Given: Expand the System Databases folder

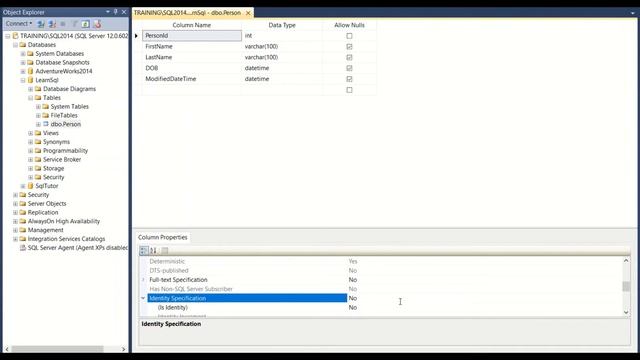Looking at the screenshot, I should click(x=23, y=53).
